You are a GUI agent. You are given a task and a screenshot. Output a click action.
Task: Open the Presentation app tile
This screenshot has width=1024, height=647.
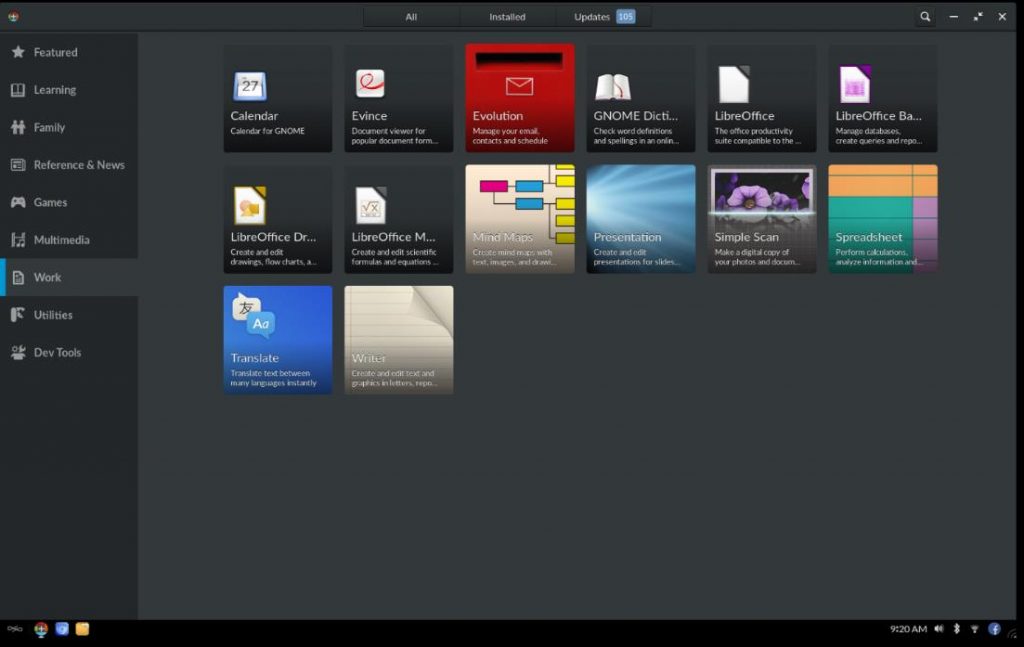point(641,219)
